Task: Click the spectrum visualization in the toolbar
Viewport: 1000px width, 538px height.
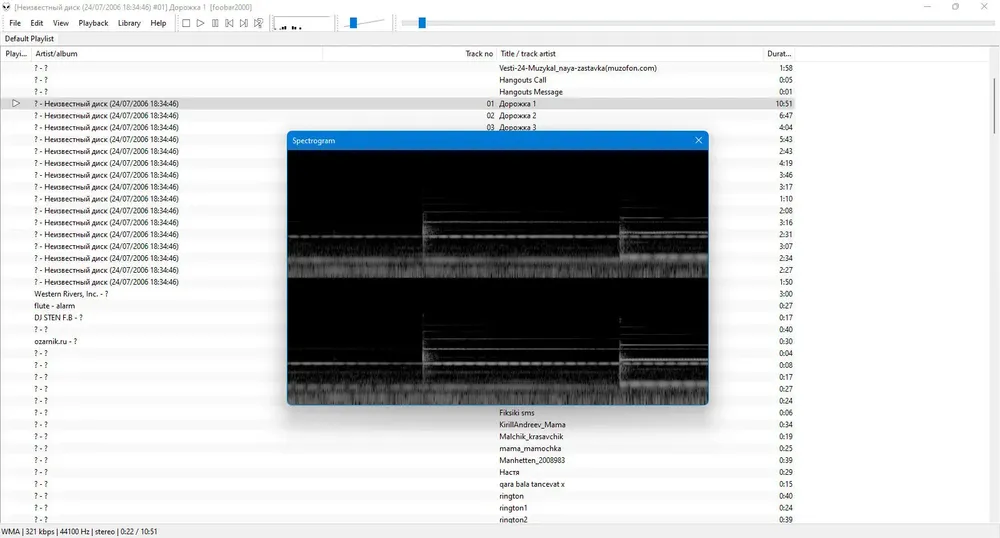Action: 303,24
